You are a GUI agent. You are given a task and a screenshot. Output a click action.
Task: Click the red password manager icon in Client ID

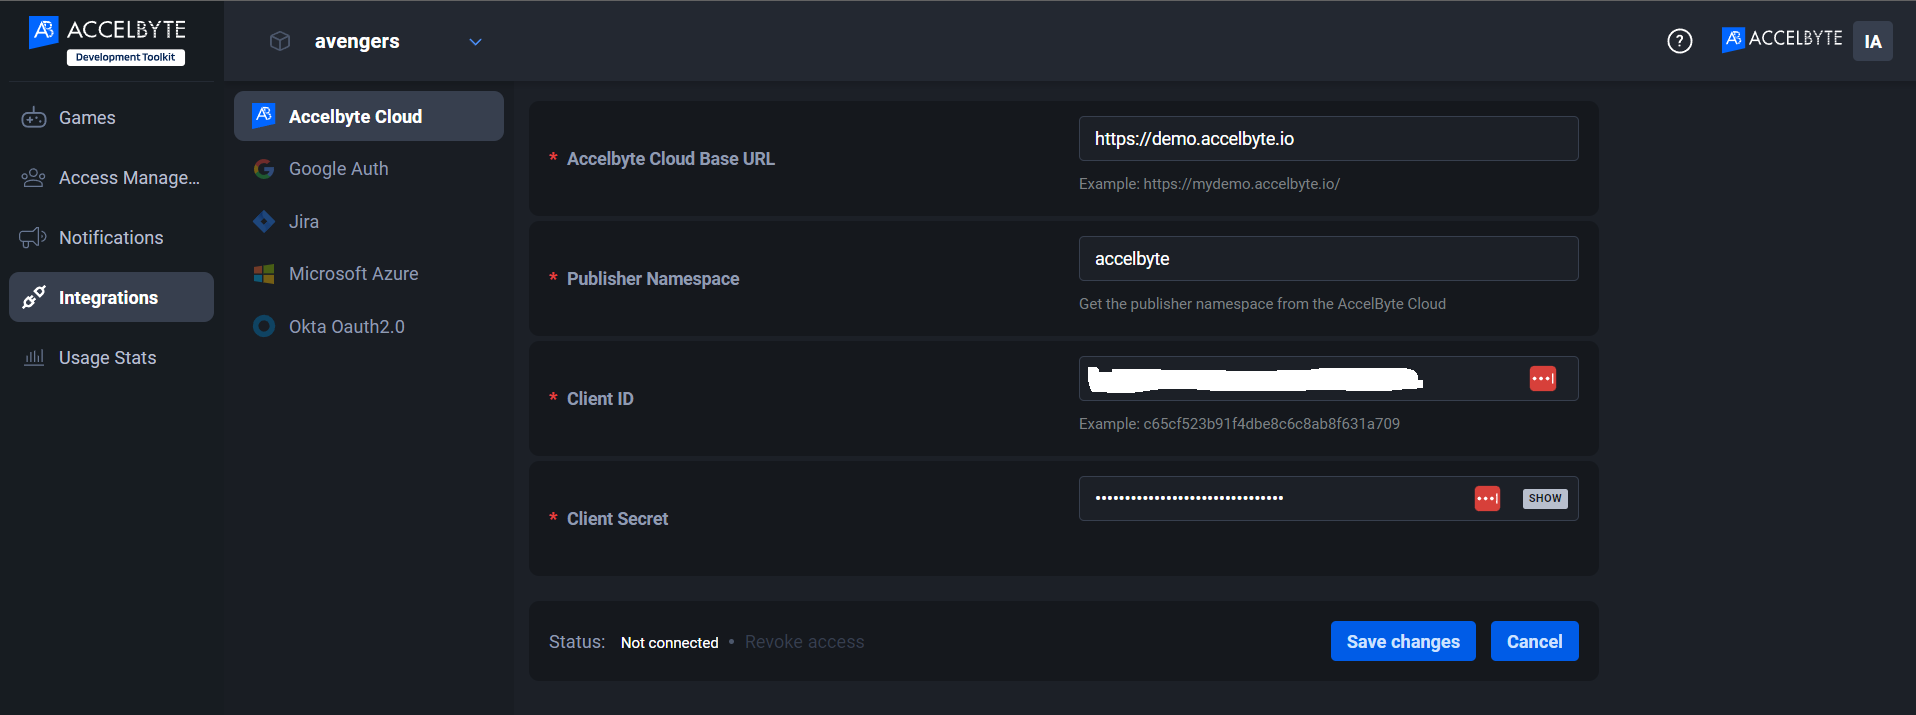tap(1543, 379)
